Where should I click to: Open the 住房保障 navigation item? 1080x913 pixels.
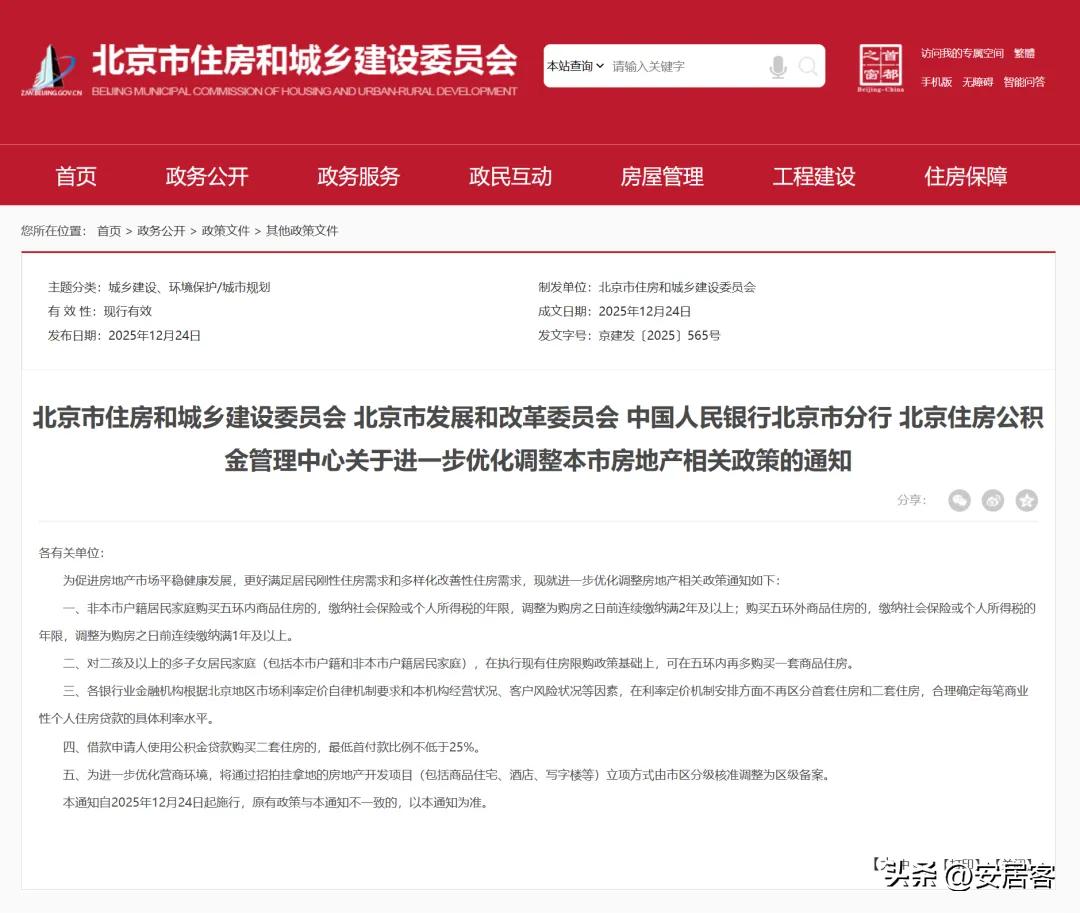pyautogui.click(x=965, y=177)
